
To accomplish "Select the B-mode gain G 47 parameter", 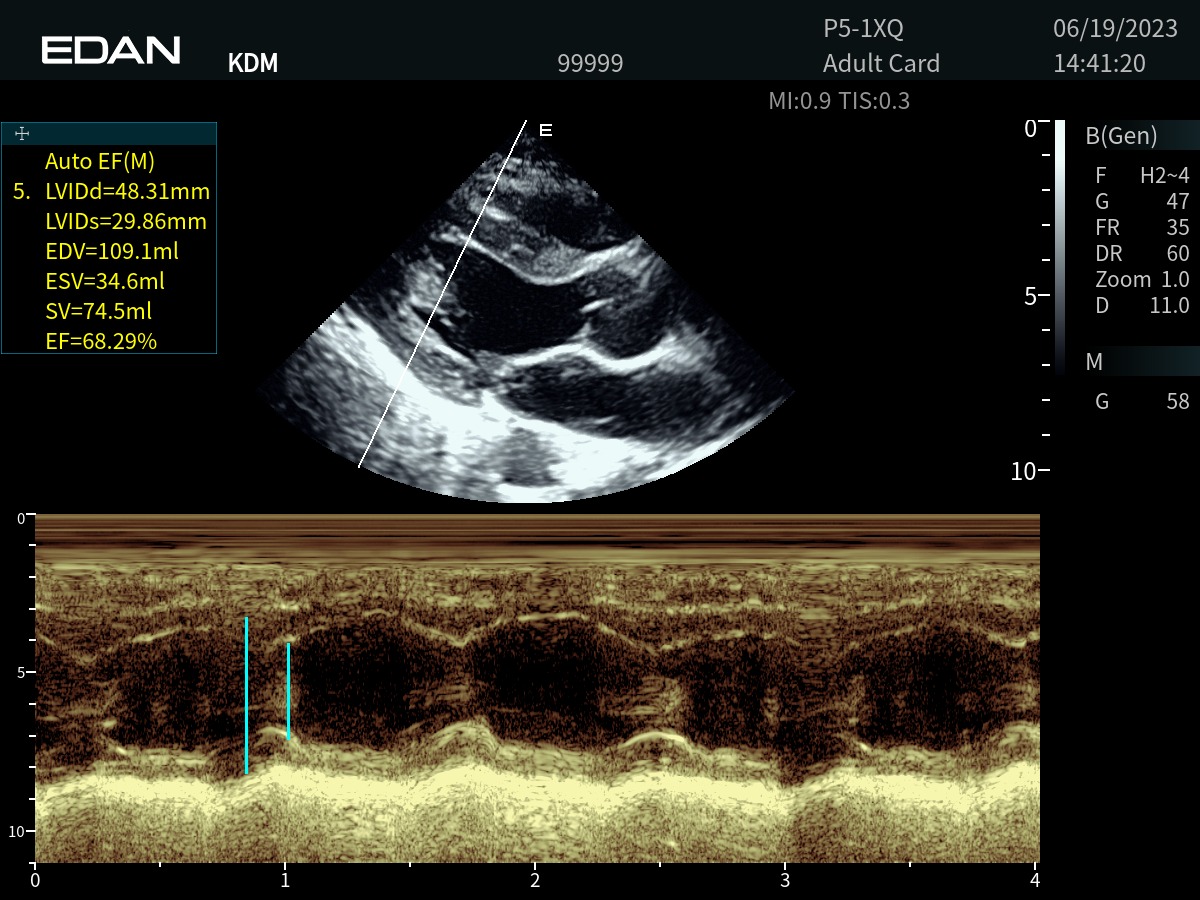I will [1142, 202].
